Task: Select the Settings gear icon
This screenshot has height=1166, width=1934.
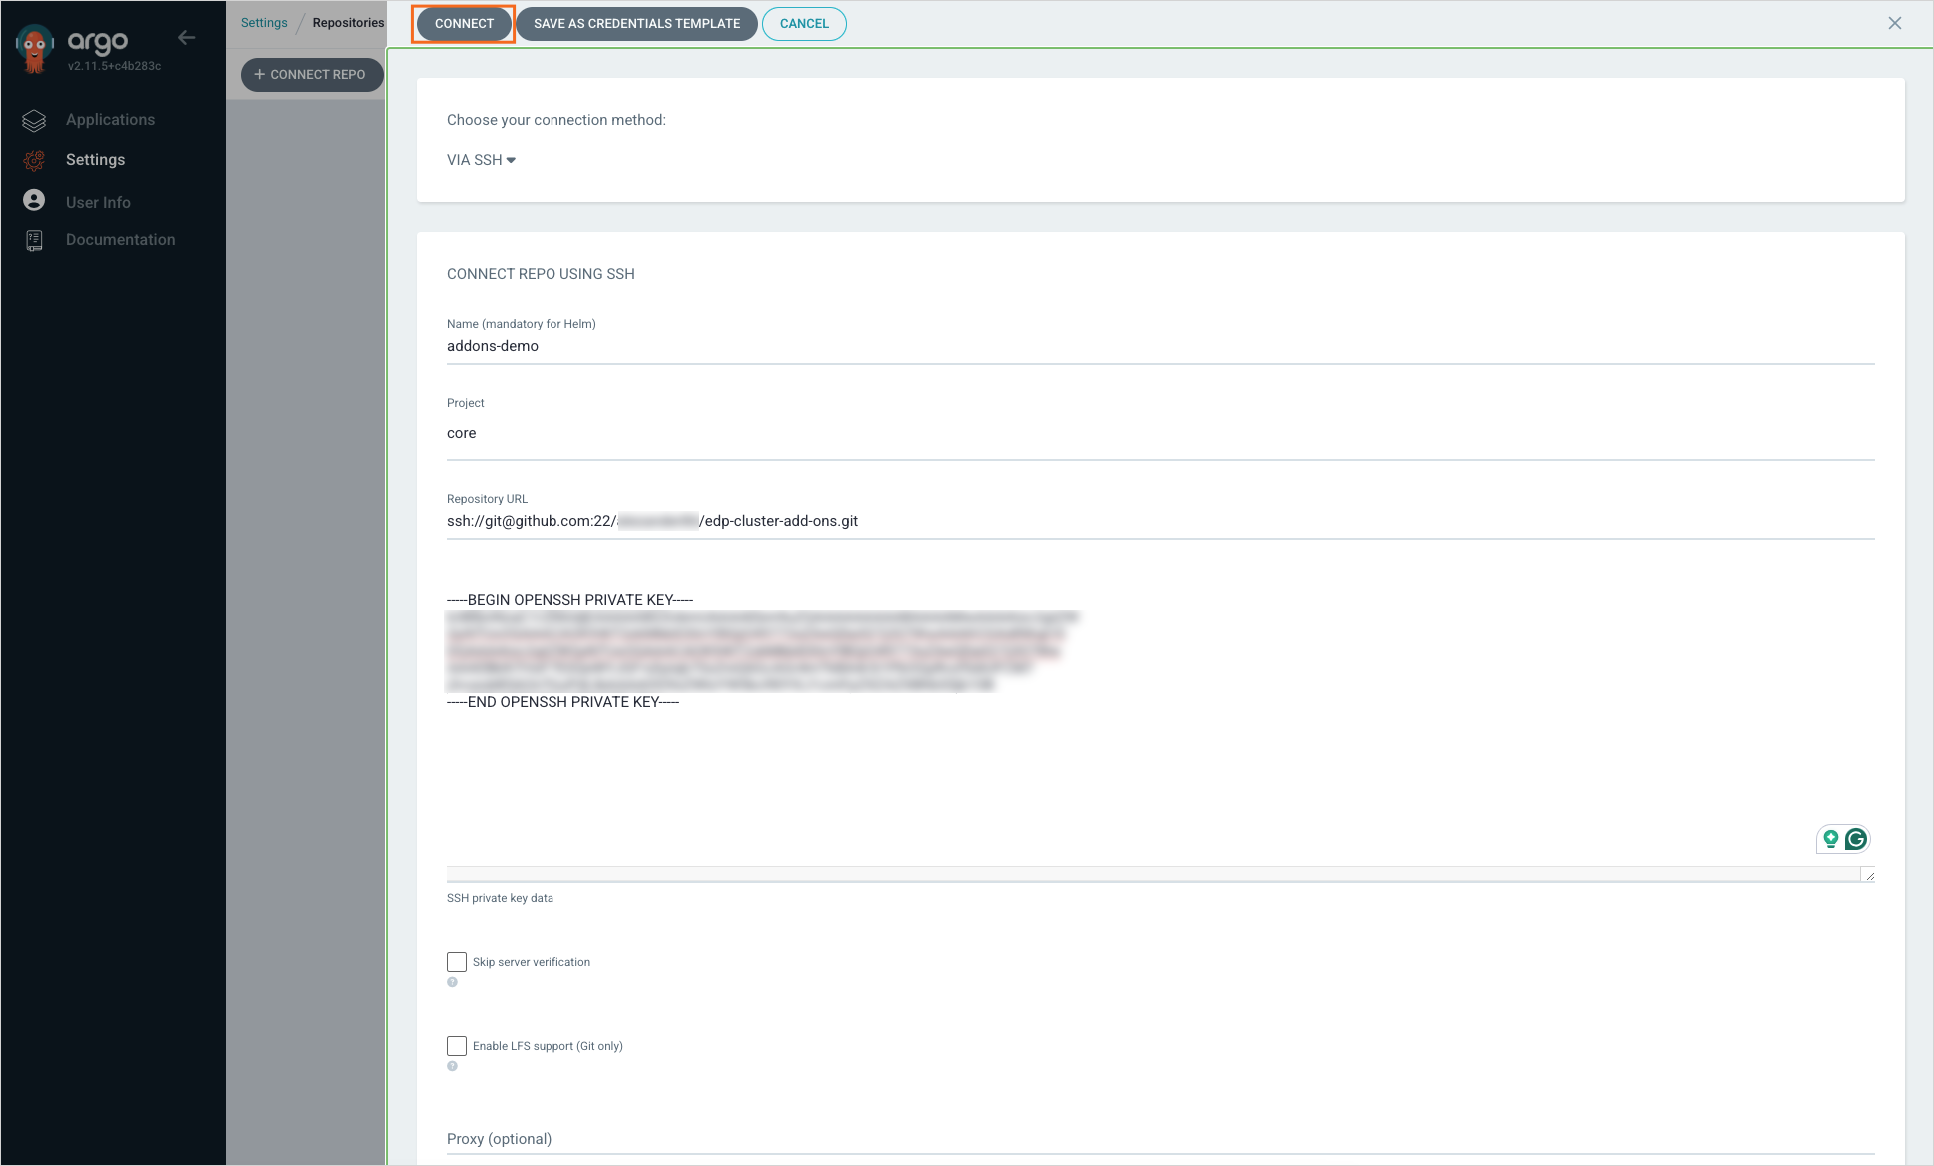Action: pyautogui.click(x=33, y=160)
